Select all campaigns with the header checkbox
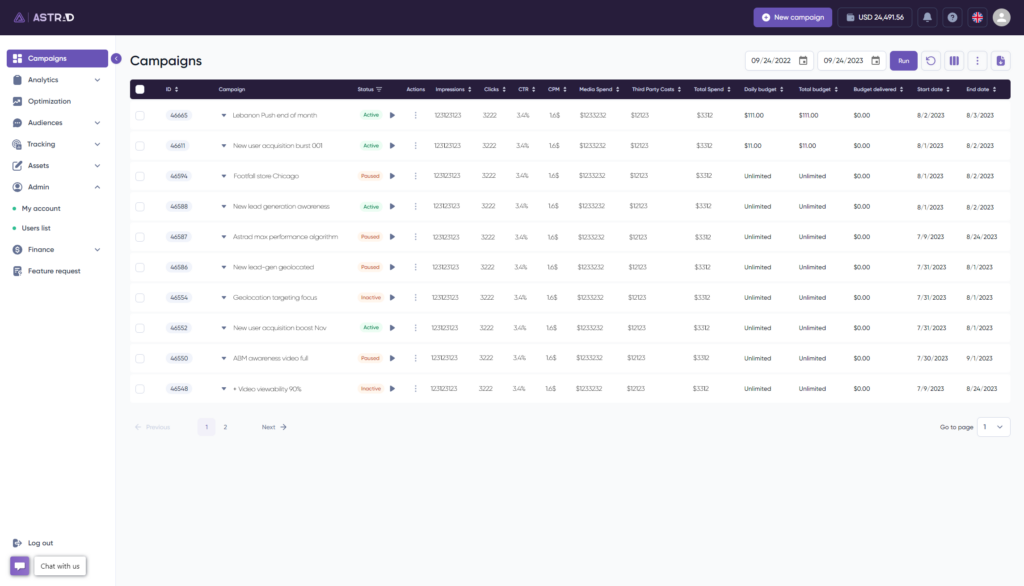Screen dimensions: 1024x586 (140, 89)
